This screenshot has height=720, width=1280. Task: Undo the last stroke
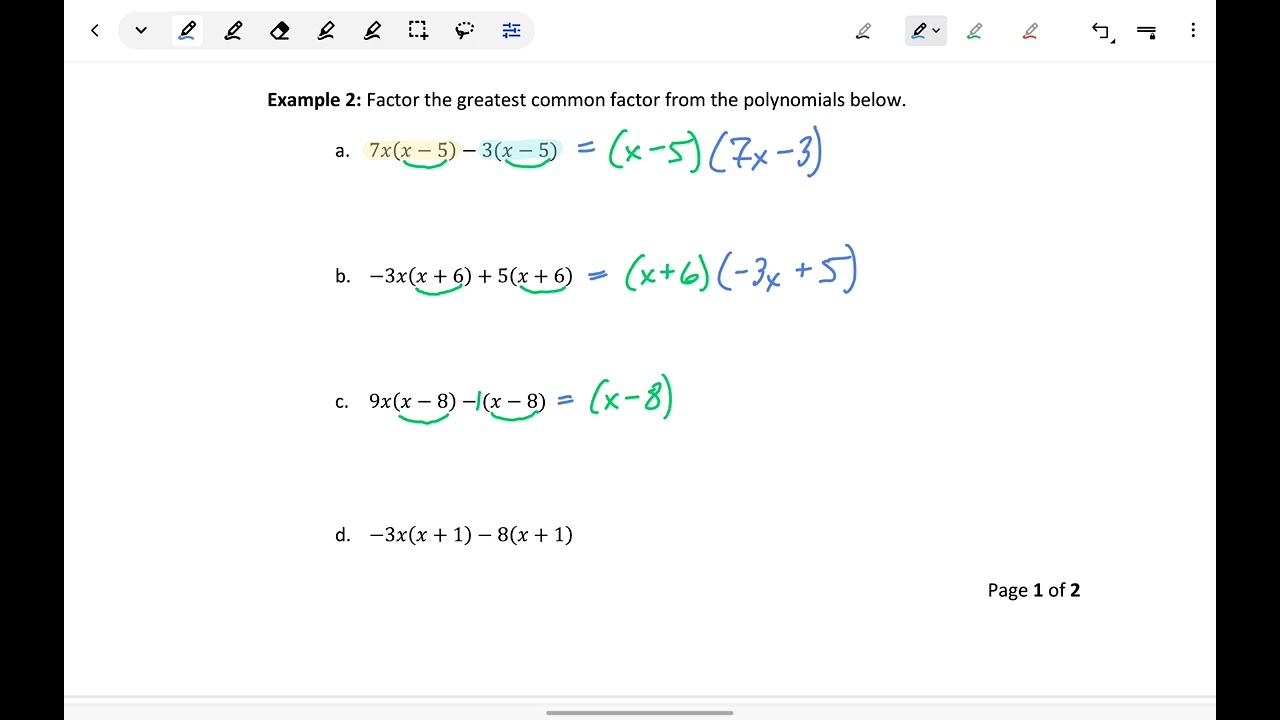coord(1102,31)
